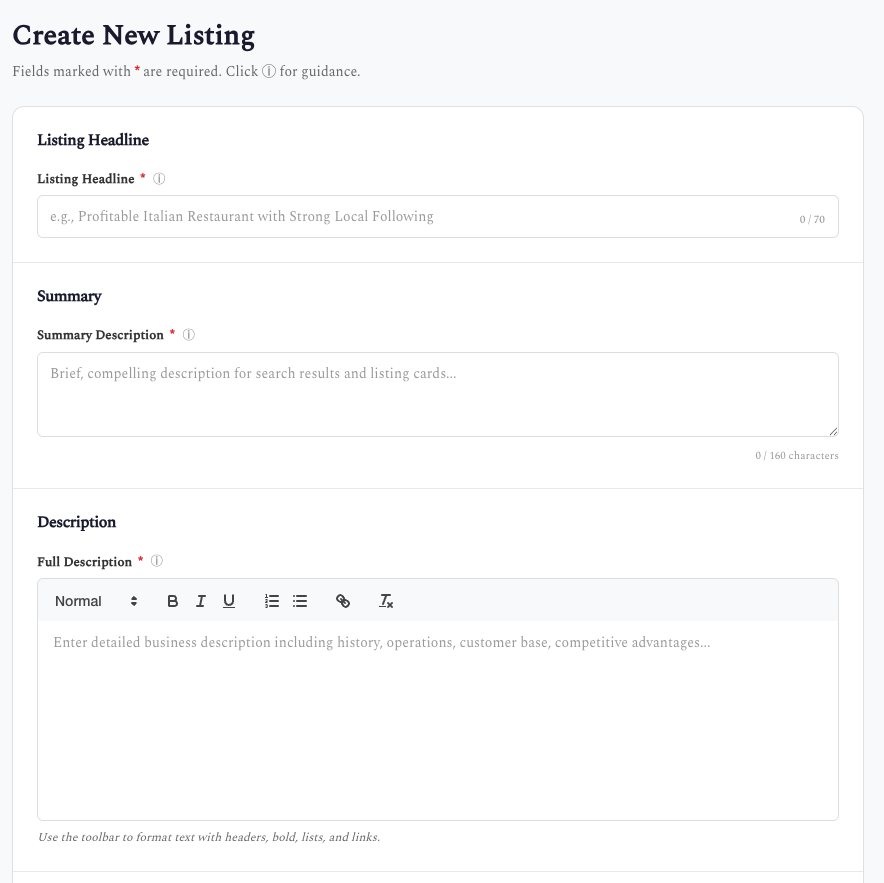Click inside the Summary Description textarea
Screen dimensions: 884x883
click(438, 393)
